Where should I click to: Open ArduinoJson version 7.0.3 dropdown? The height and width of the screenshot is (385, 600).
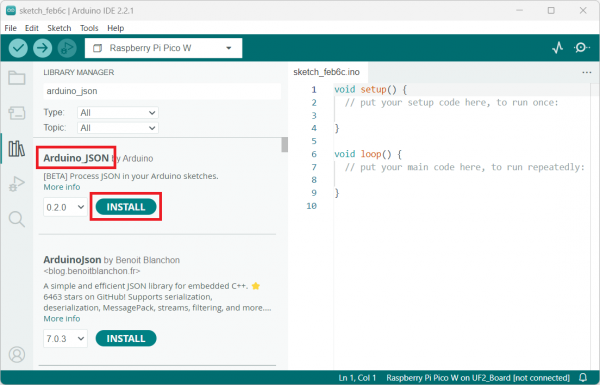point(65,339)
